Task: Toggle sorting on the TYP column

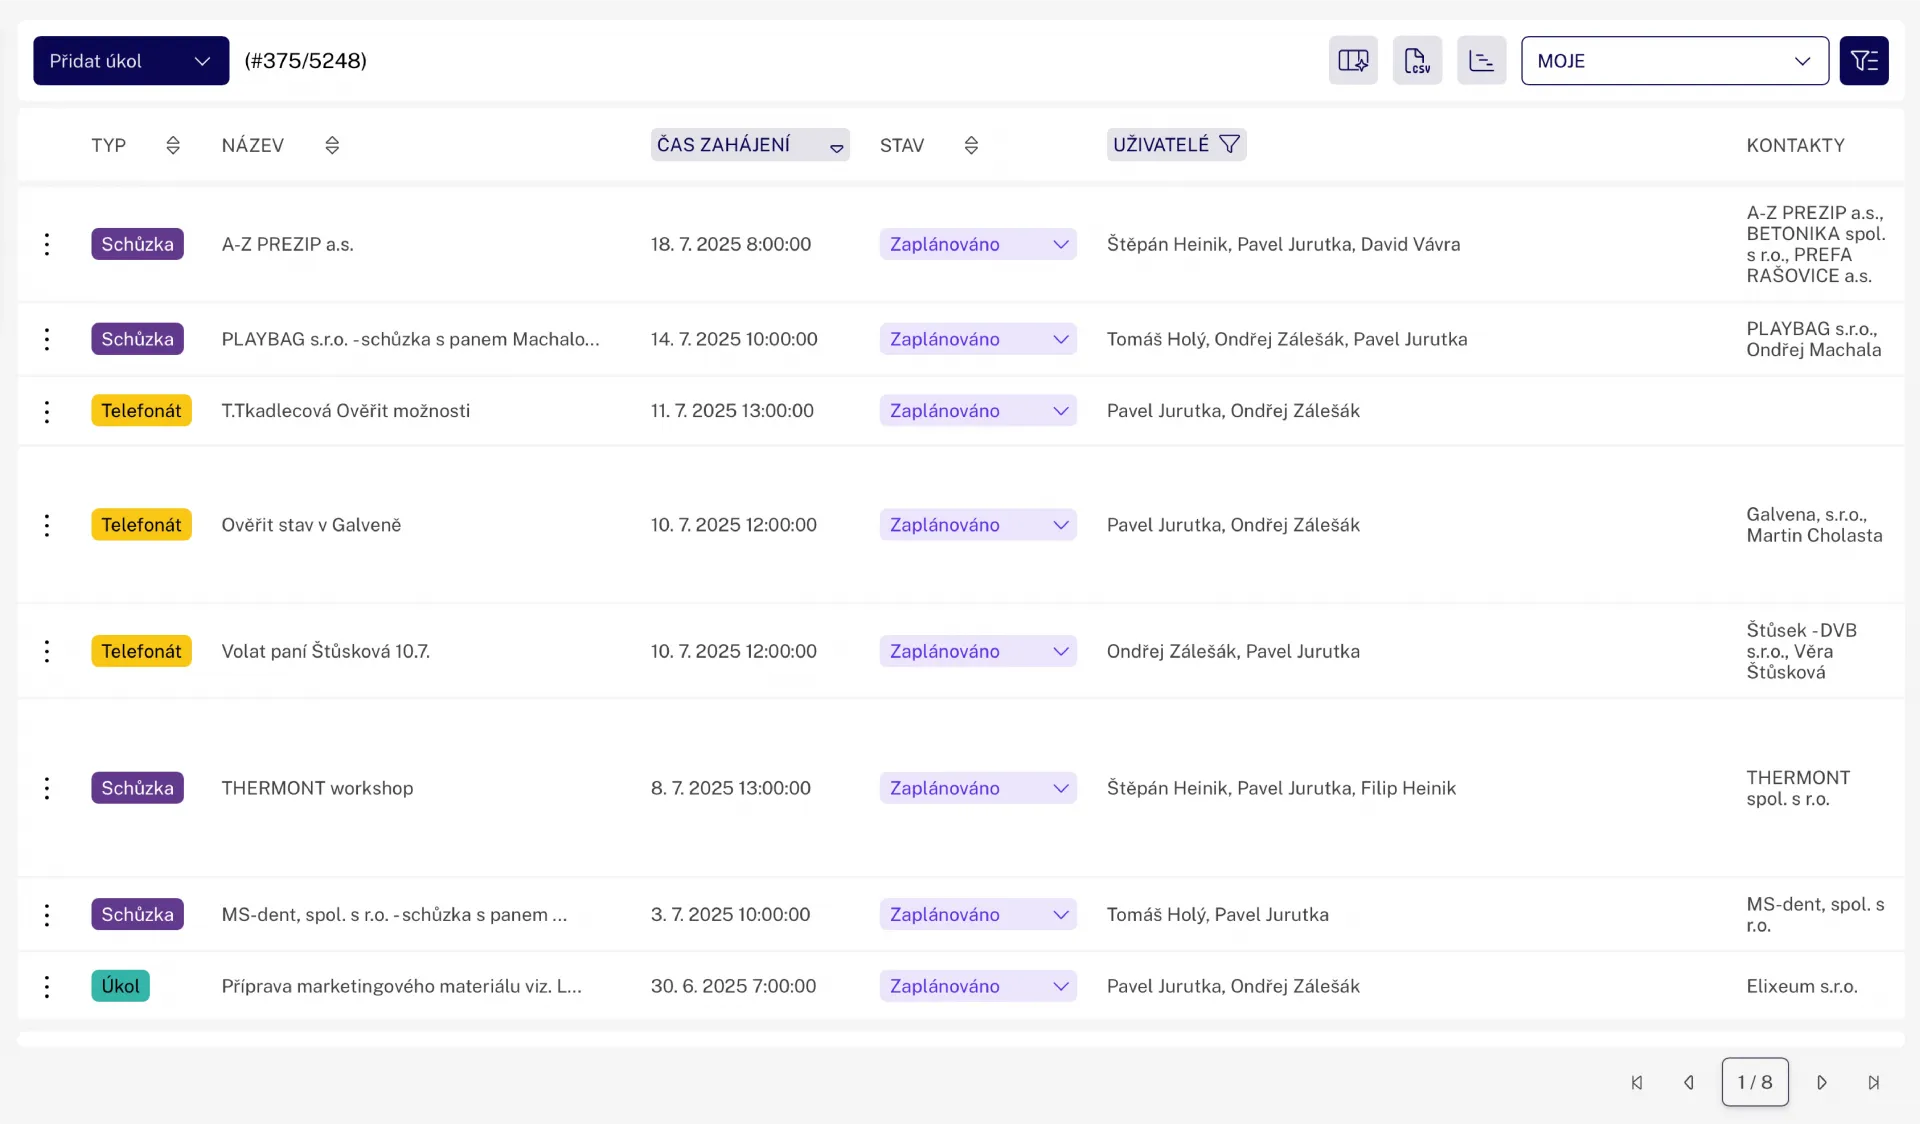Action: 173,146
